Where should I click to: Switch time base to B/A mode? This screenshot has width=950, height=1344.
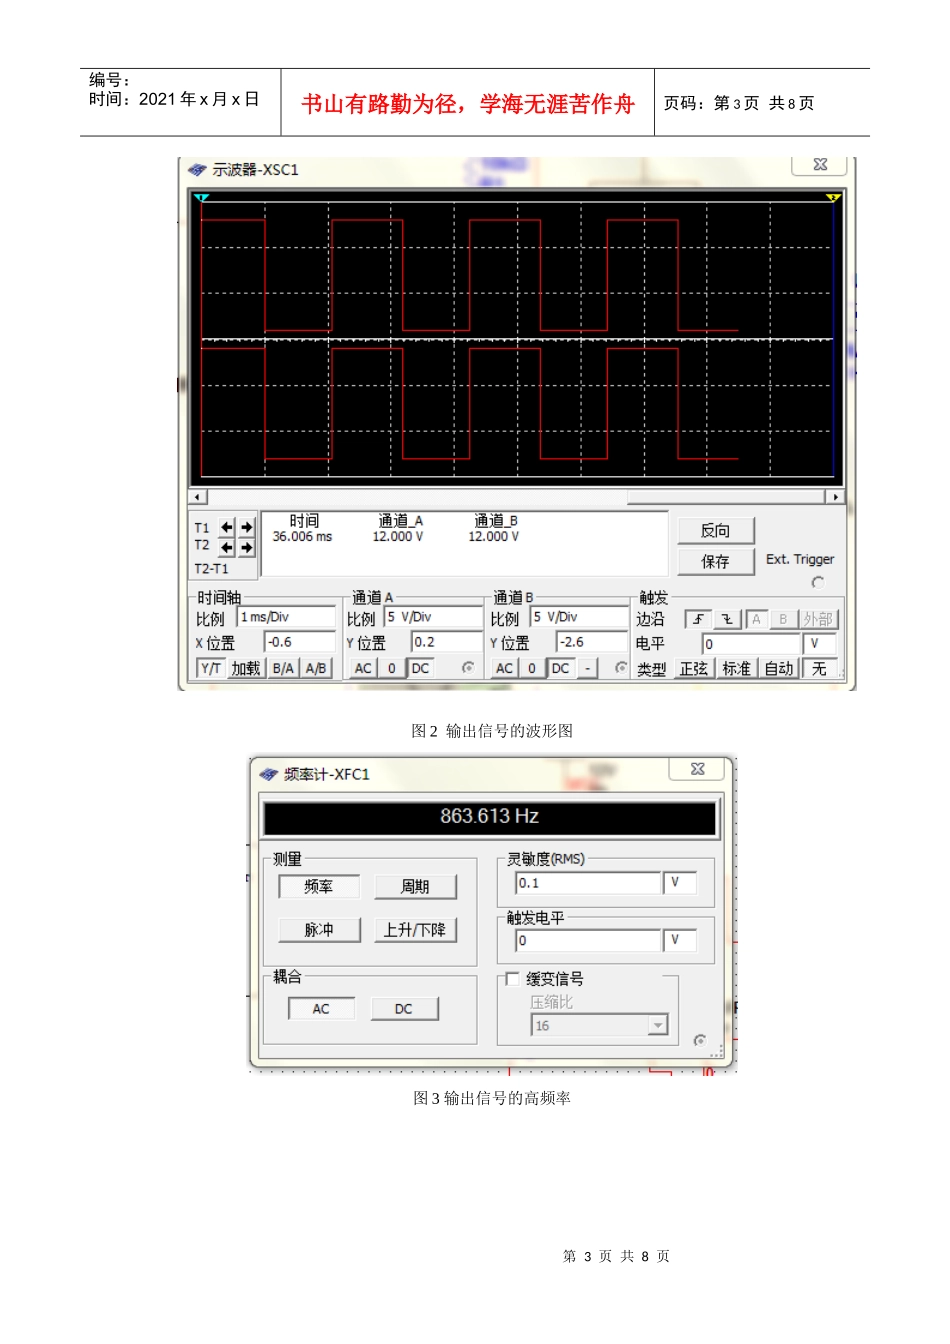(283, 668)
